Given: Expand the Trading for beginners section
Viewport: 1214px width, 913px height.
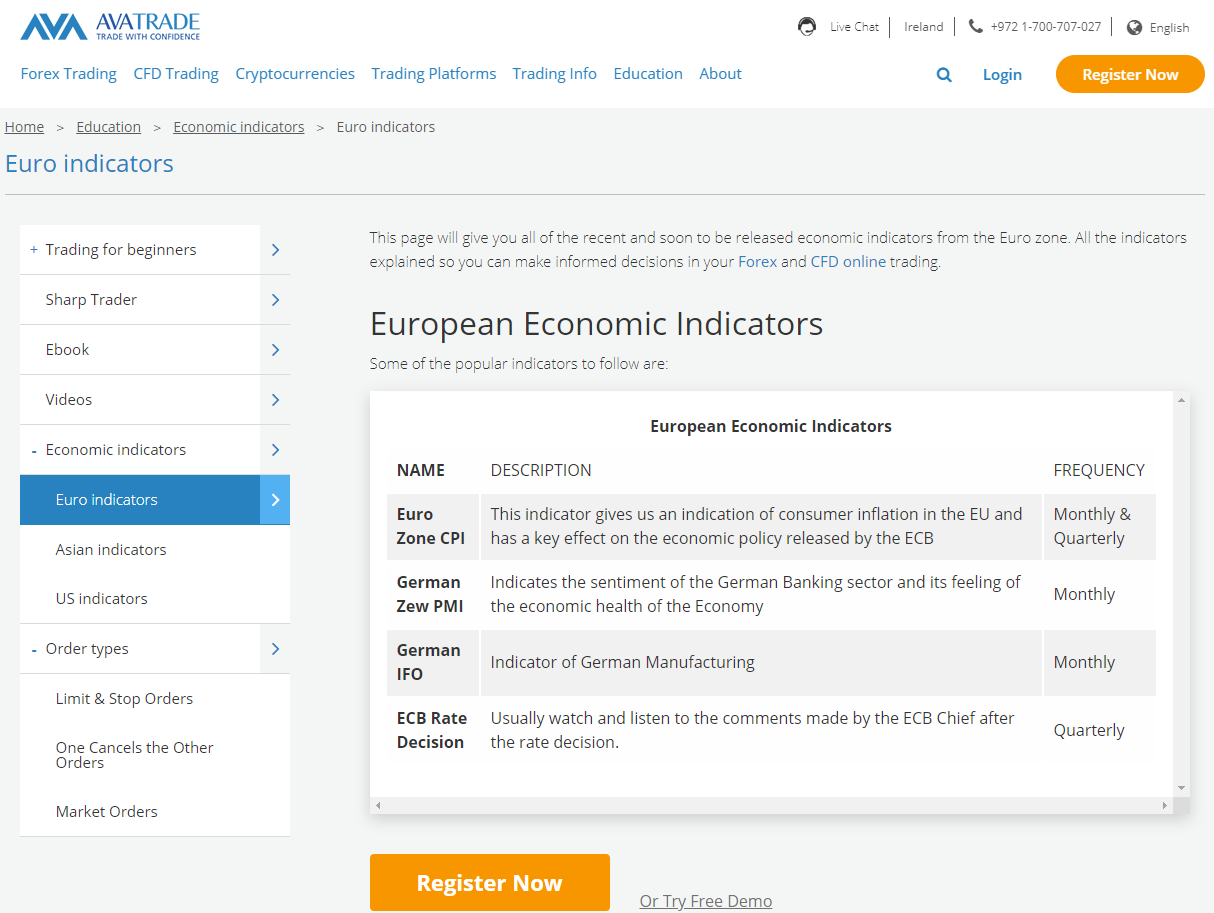Looking at the screenshot, I should (x=34, y=250).
